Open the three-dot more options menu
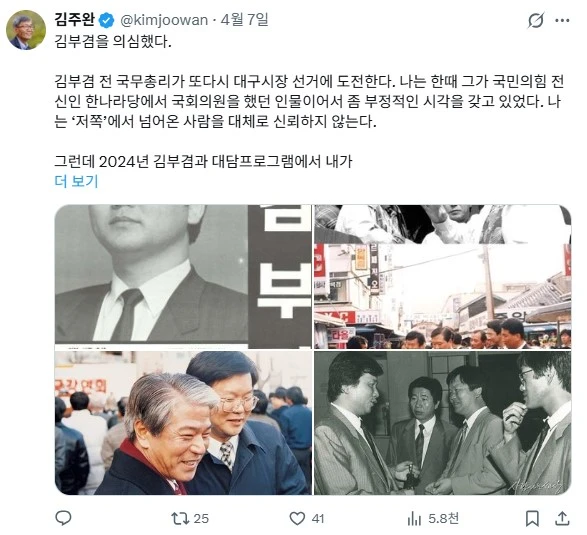587x535 pixels. 562,20
